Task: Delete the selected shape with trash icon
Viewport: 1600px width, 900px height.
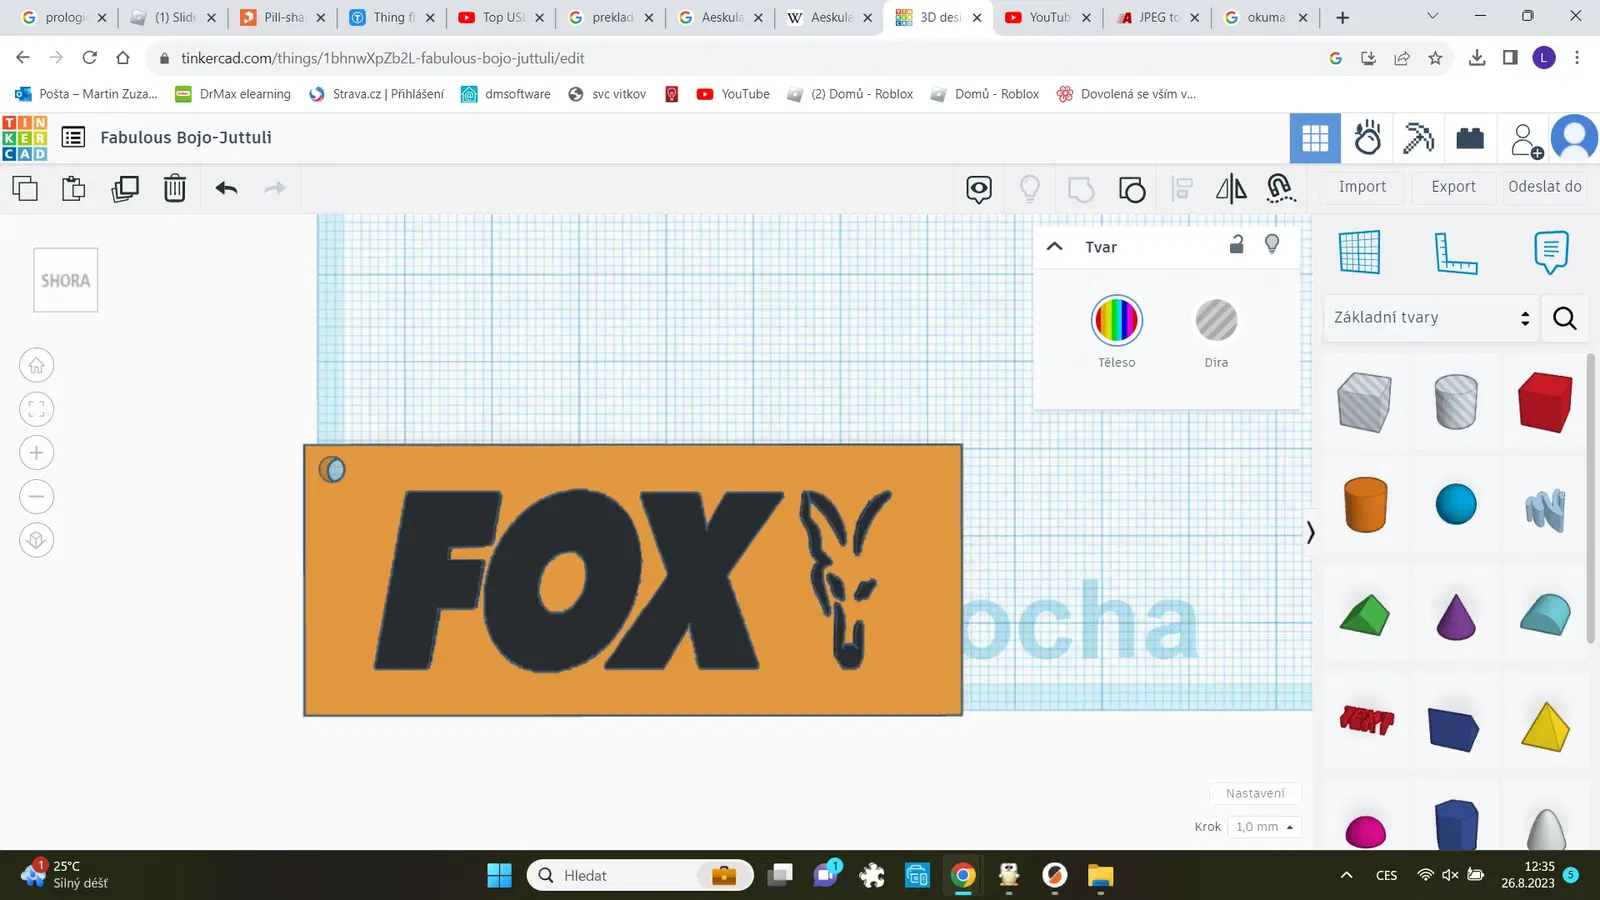Action: tap(175, 188)
